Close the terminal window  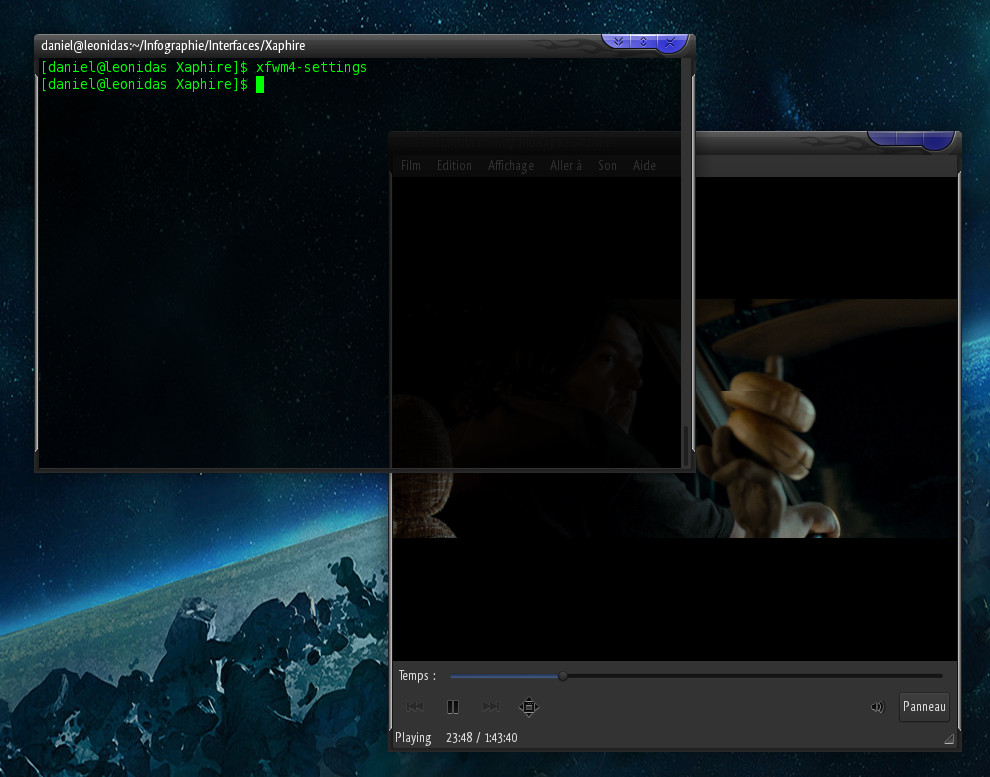click(670, 42)
